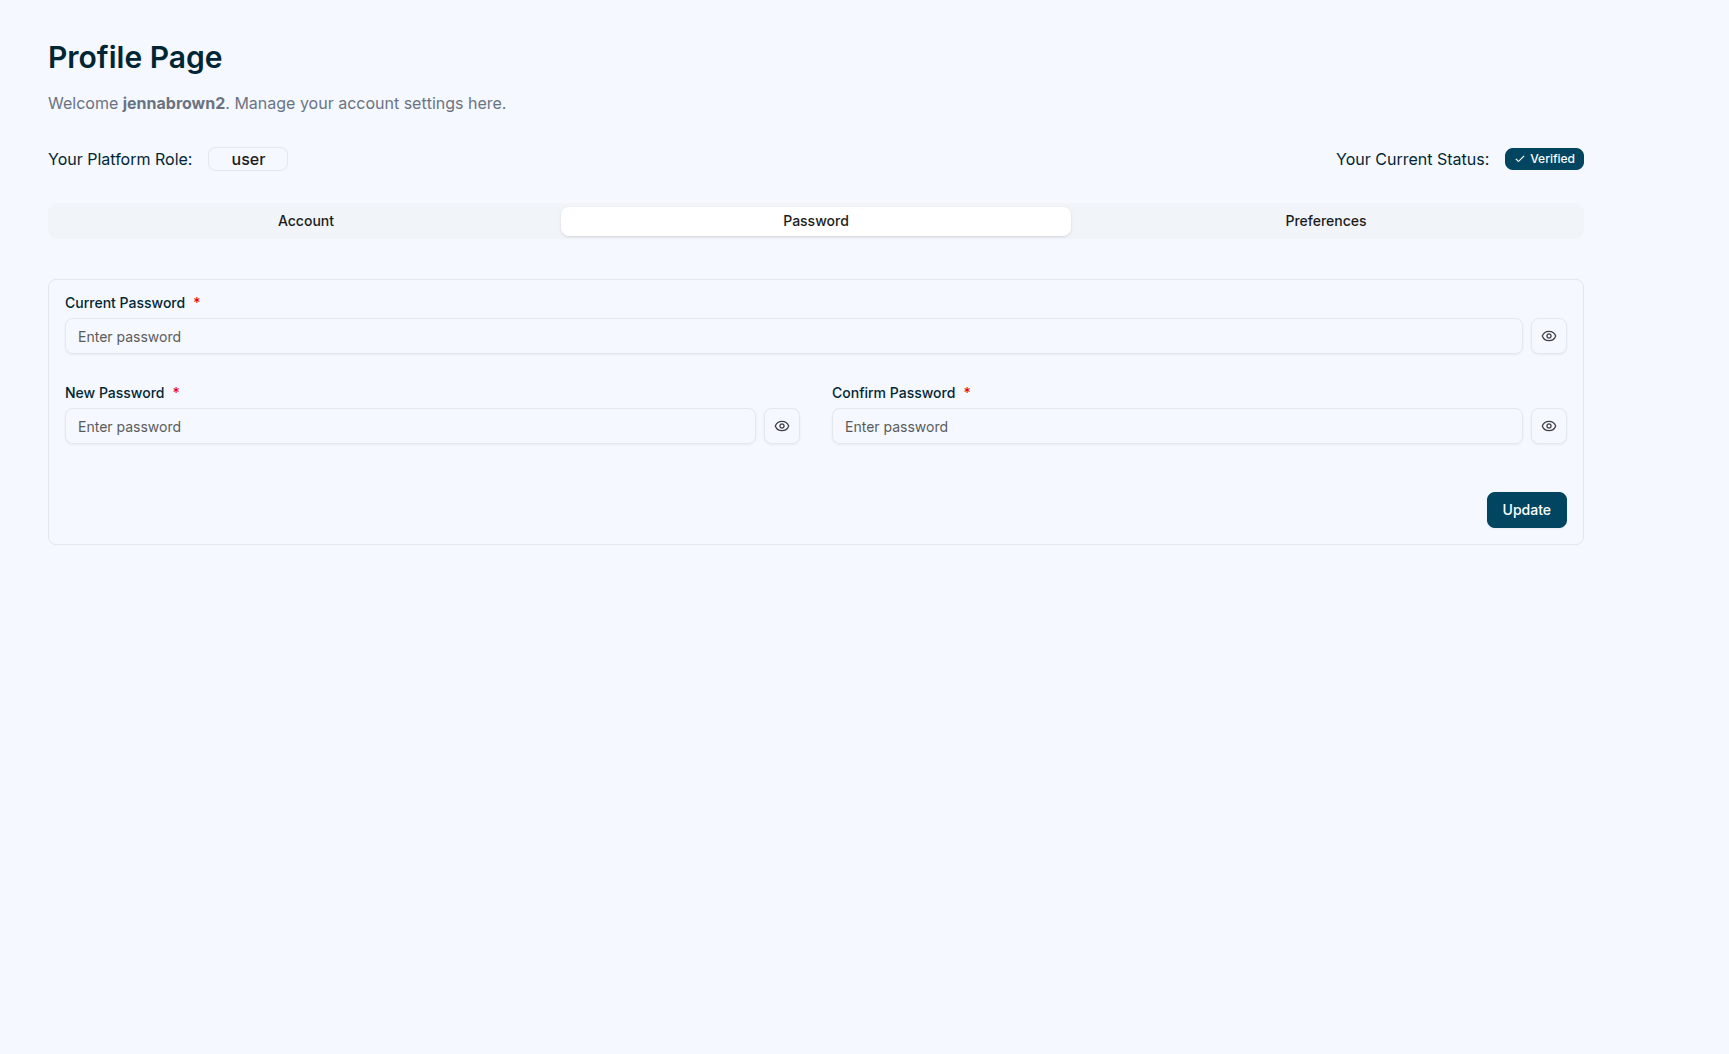The width and height of the screenshot is (1729, 1054).
Task: Click the eye icon beside Confirm Password field
Action: point(1548,426)
